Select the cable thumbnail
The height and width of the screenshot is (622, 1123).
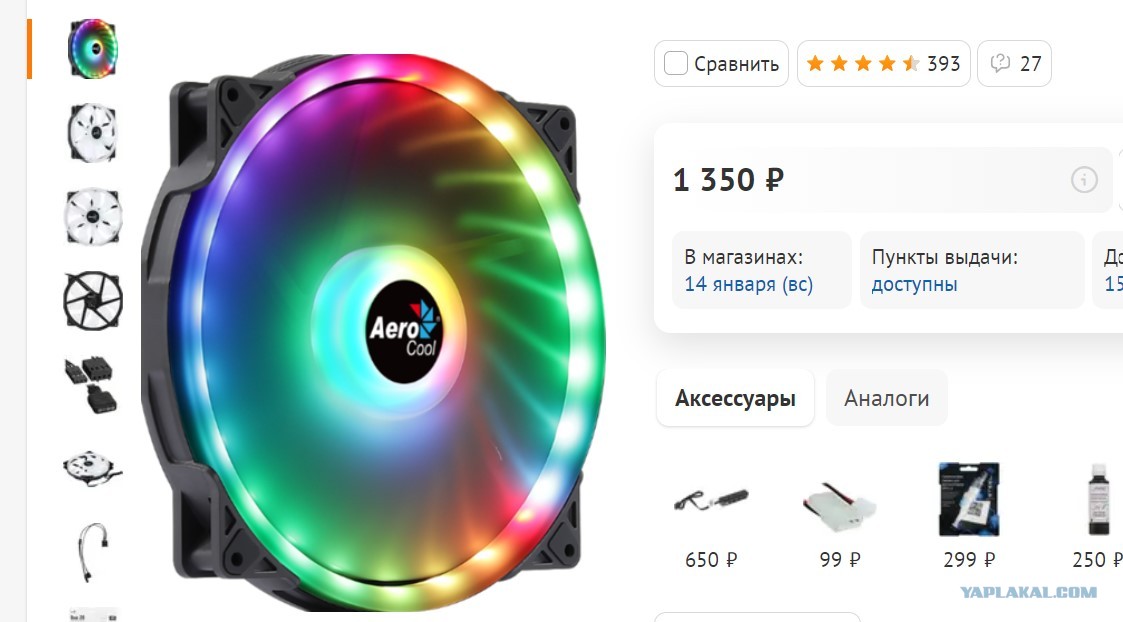(x=92, y=552)
